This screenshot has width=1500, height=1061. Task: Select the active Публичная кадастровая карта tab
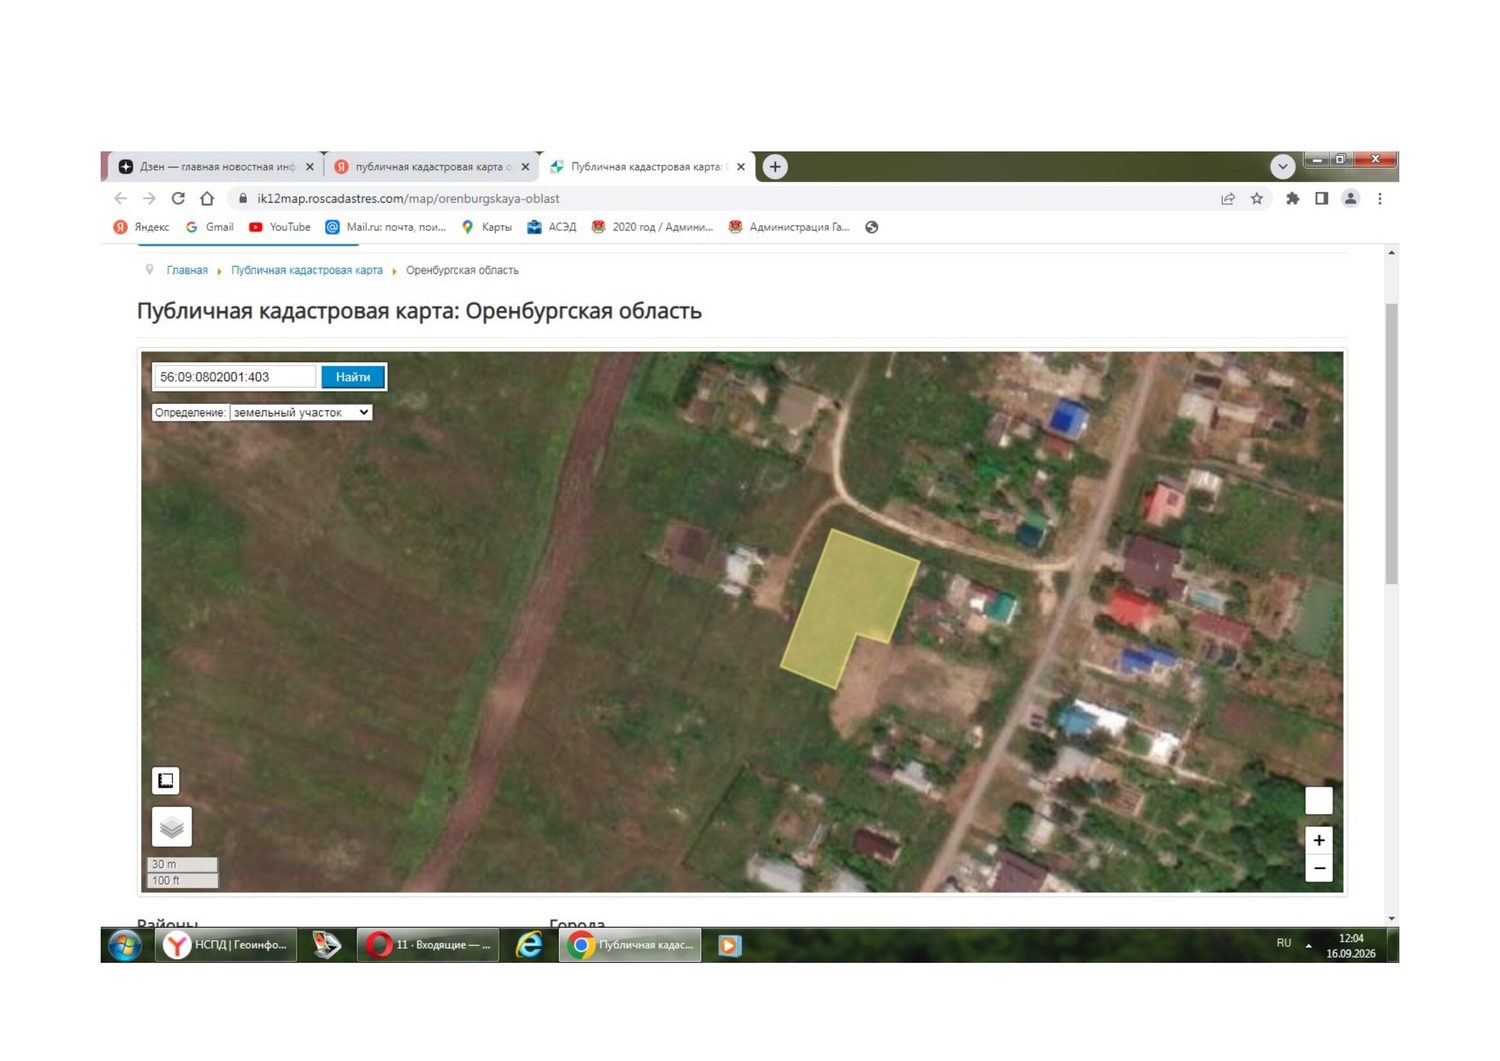coord(646,167)
